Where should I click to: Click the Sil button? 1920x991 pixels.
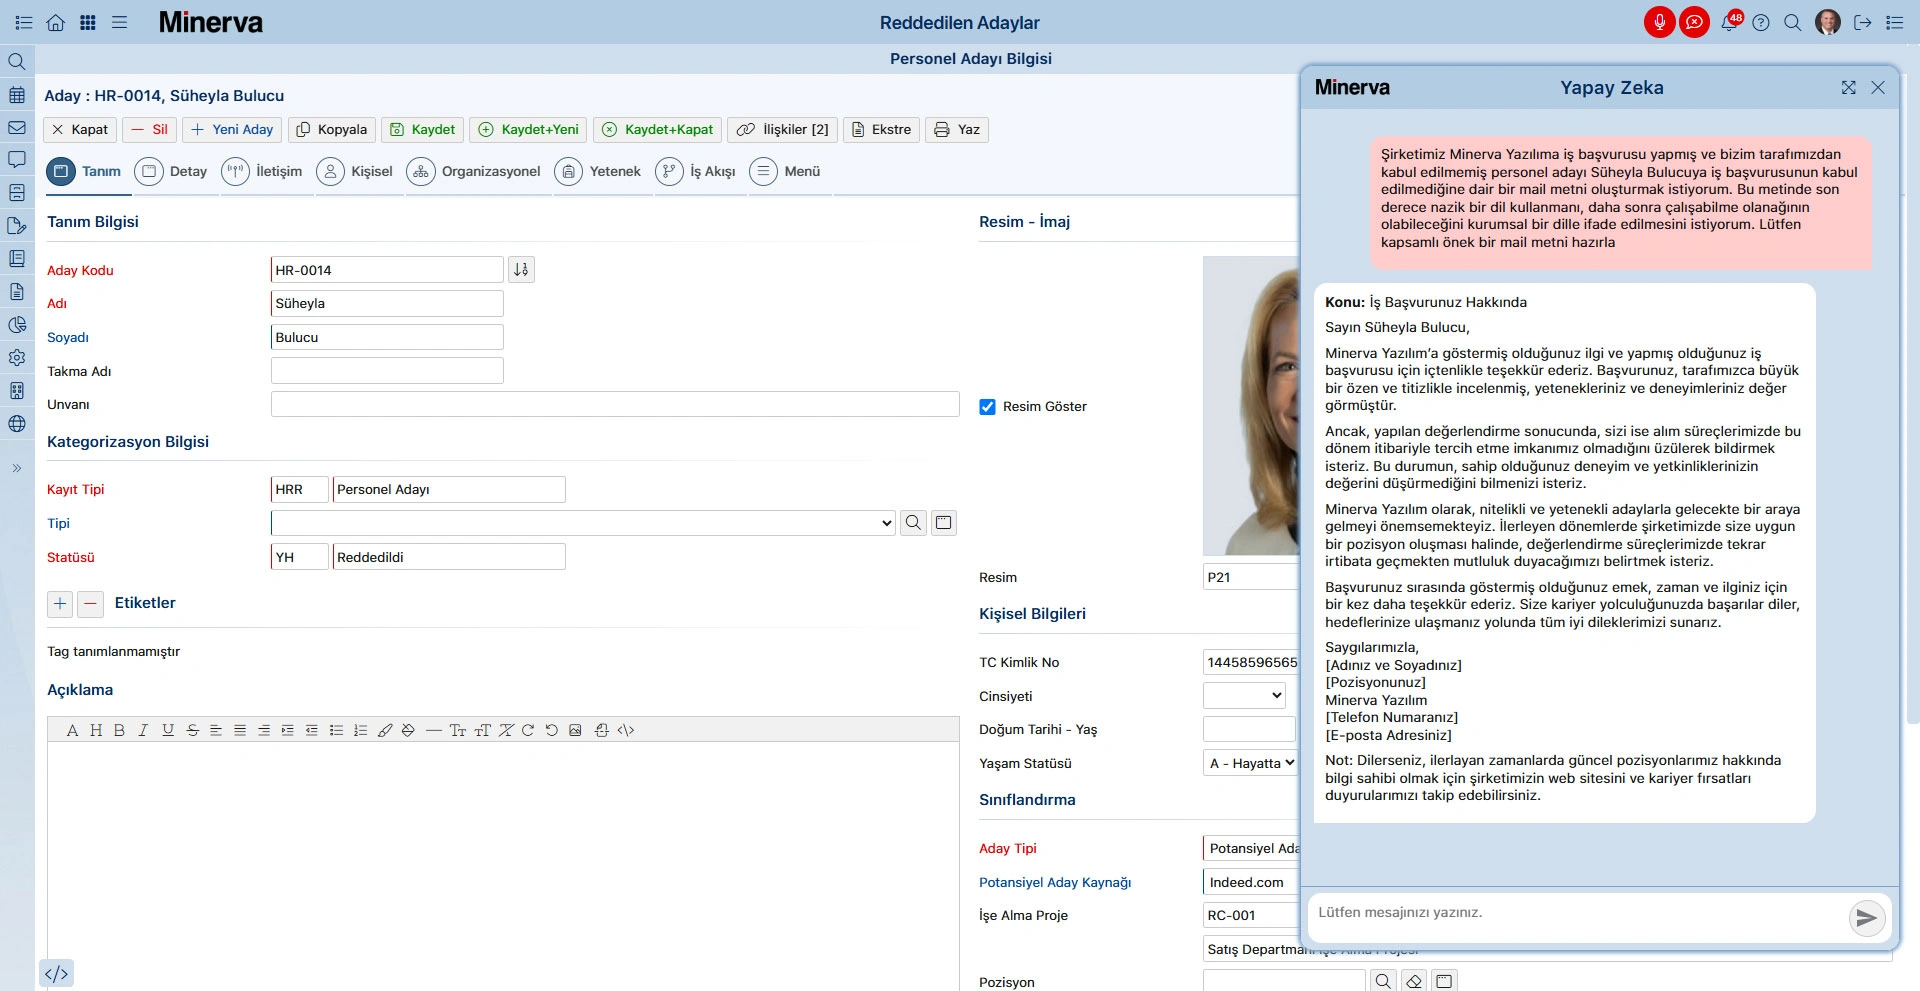tap(150, 130)
